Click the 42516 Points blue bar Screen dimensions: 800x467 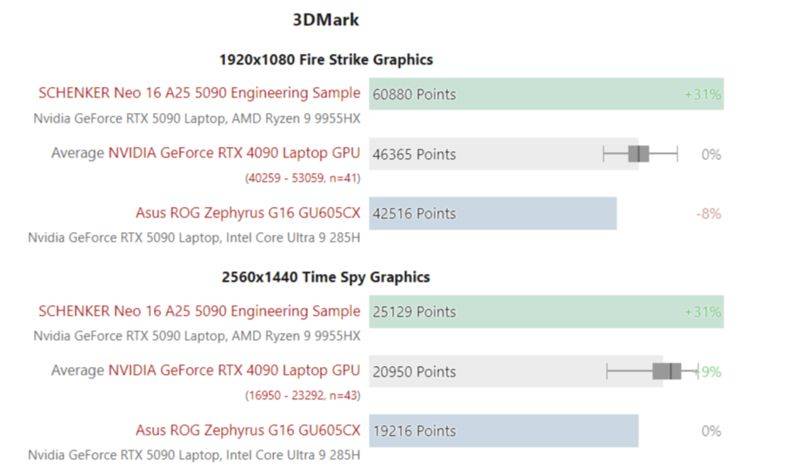pyautogui.click(x=492, y=213)
